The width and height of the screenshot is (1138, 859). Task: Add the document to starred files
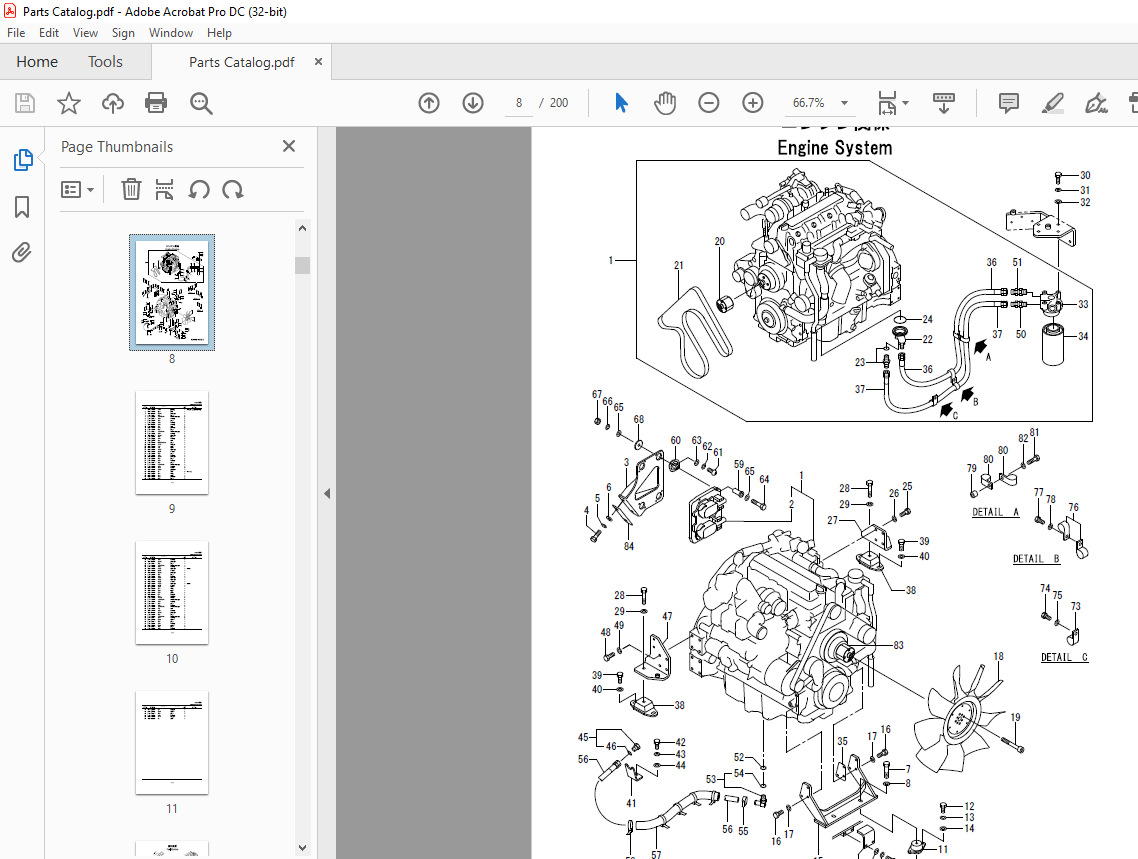pyautogui.click(x=69, y=103)
